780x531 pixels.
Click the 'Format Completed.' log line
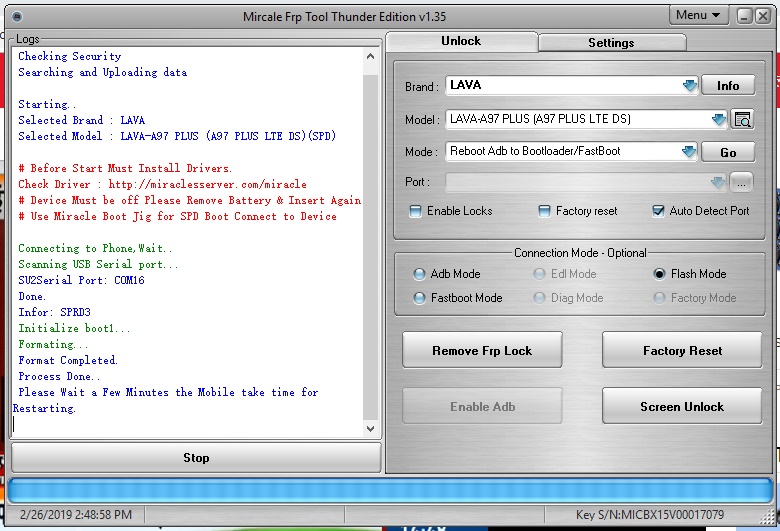68,360
